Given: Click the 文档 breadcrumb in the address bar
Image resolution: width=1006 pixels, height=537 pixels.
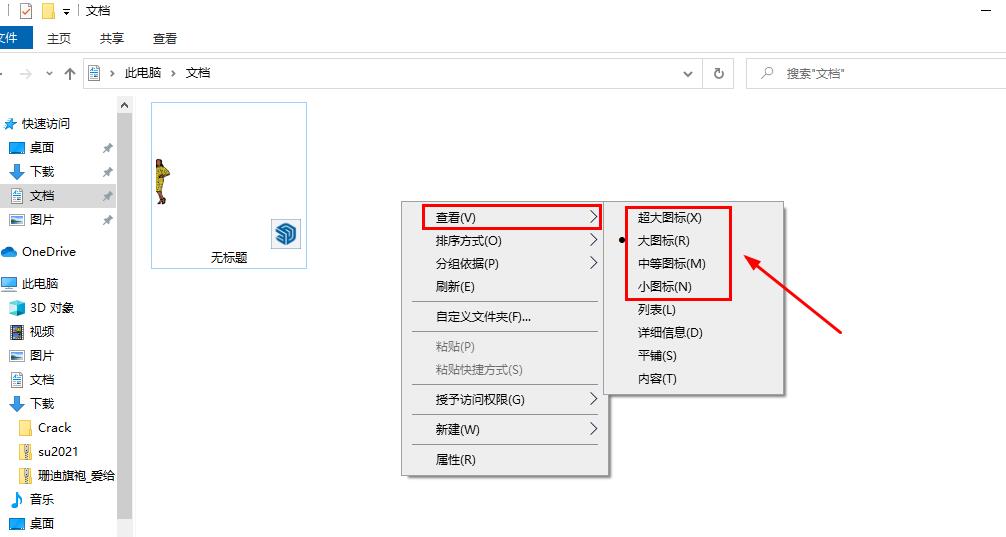Looking at the screenshot, I should (198, 73).
